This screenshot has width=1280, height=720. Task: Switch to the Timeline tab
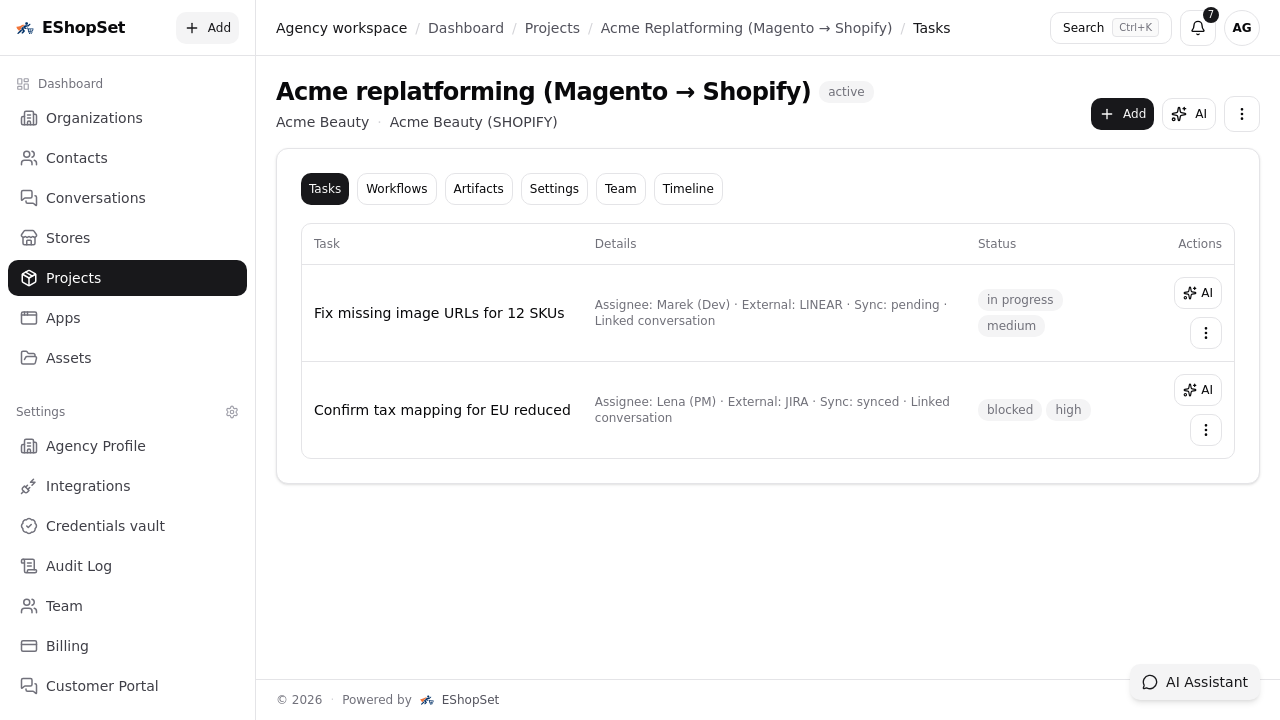(x=688, y=189)
